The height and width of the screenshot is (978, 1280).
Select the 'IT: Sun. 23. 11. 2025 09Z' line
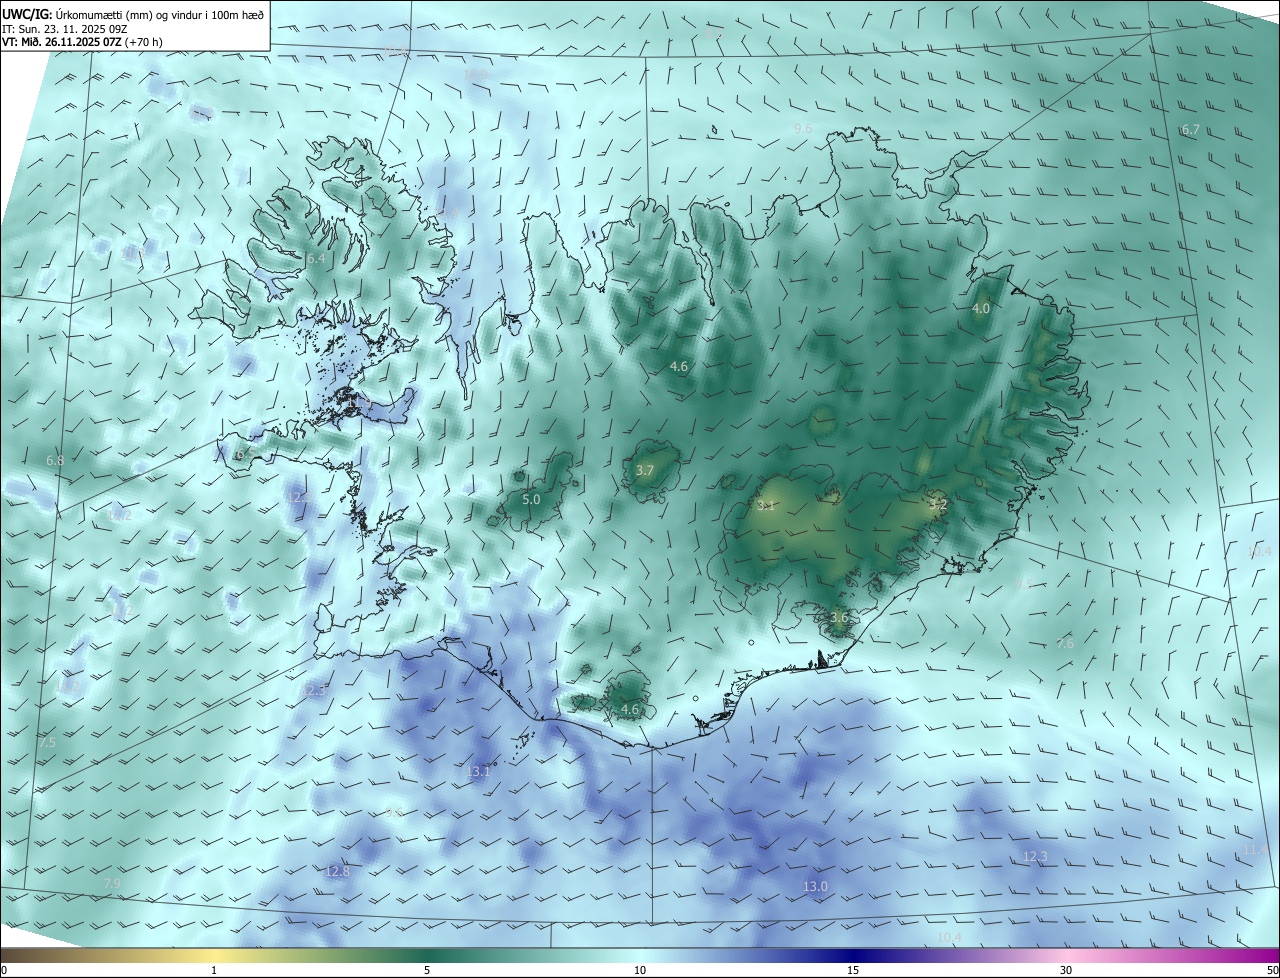64,29
